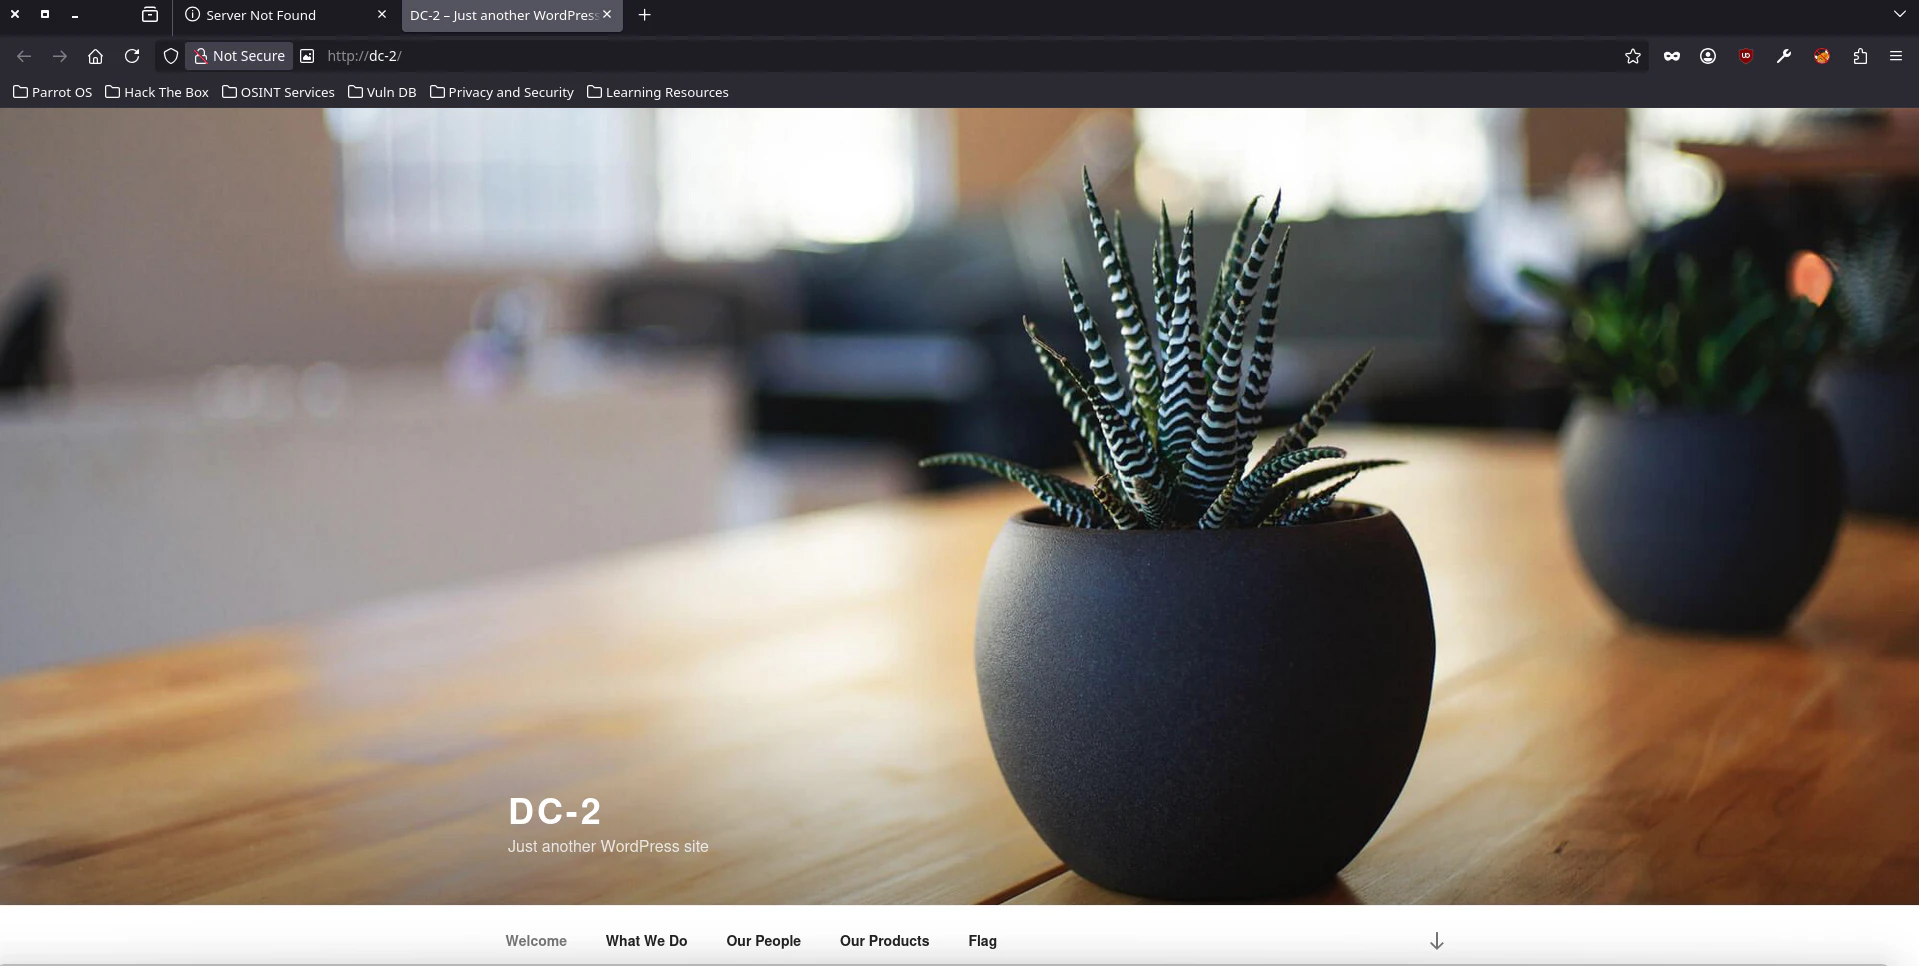
Task: Click the 'Just another WordPress site' tagline
Action: (608, 846)
